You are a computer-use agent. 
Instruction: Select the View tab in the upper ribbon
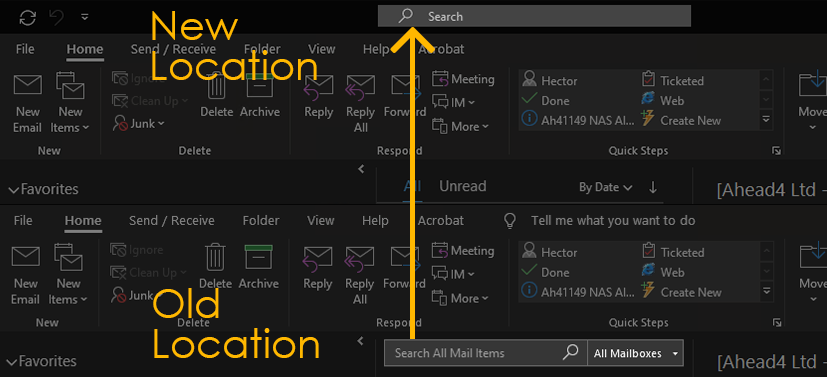click(x=321, y=49)
